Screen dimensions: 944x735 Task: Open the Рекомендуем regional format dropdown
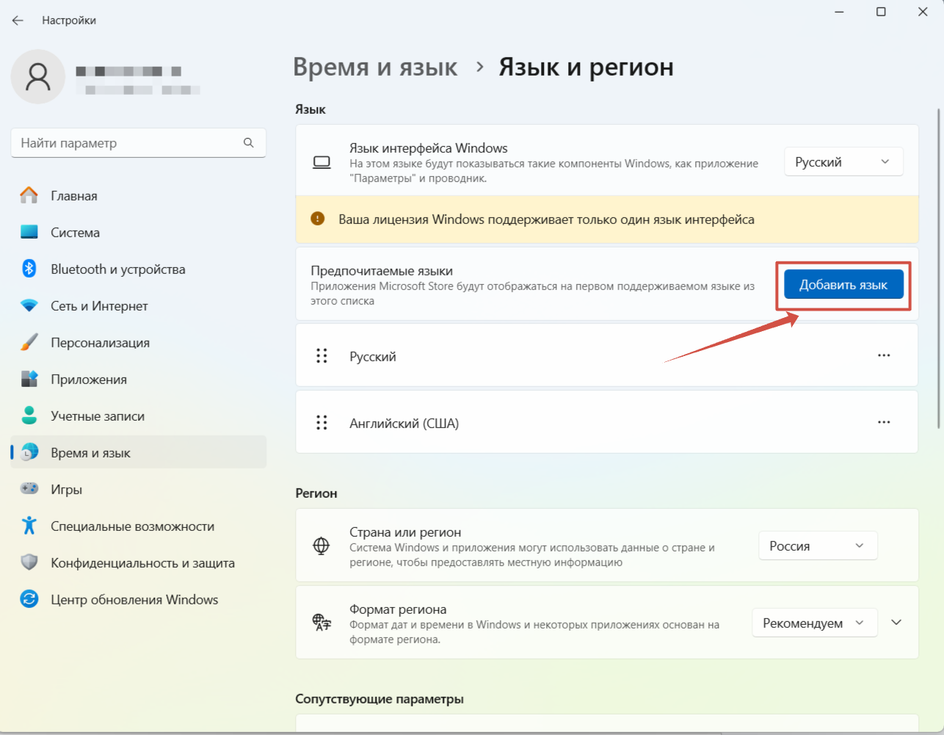tap(815, 623)
